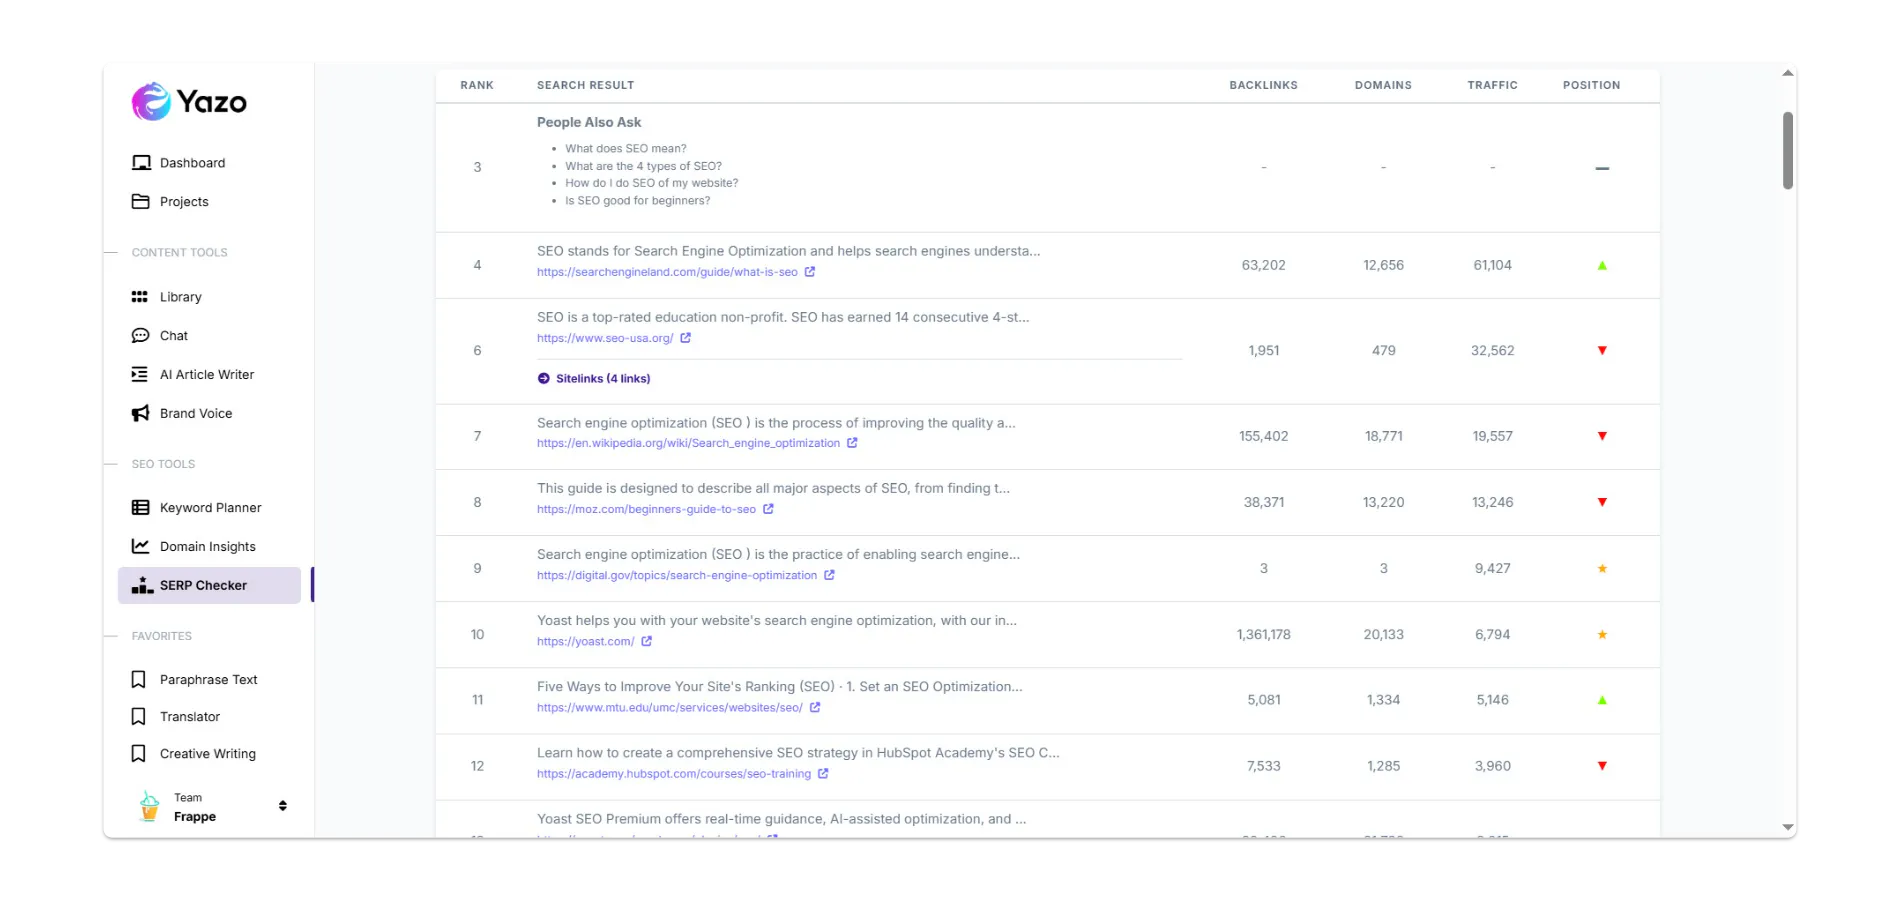Image resolution: width=1900 pixels, height=900 pixels.
Task: Click the People Also Ask heading
Action: tap(589, 122)
